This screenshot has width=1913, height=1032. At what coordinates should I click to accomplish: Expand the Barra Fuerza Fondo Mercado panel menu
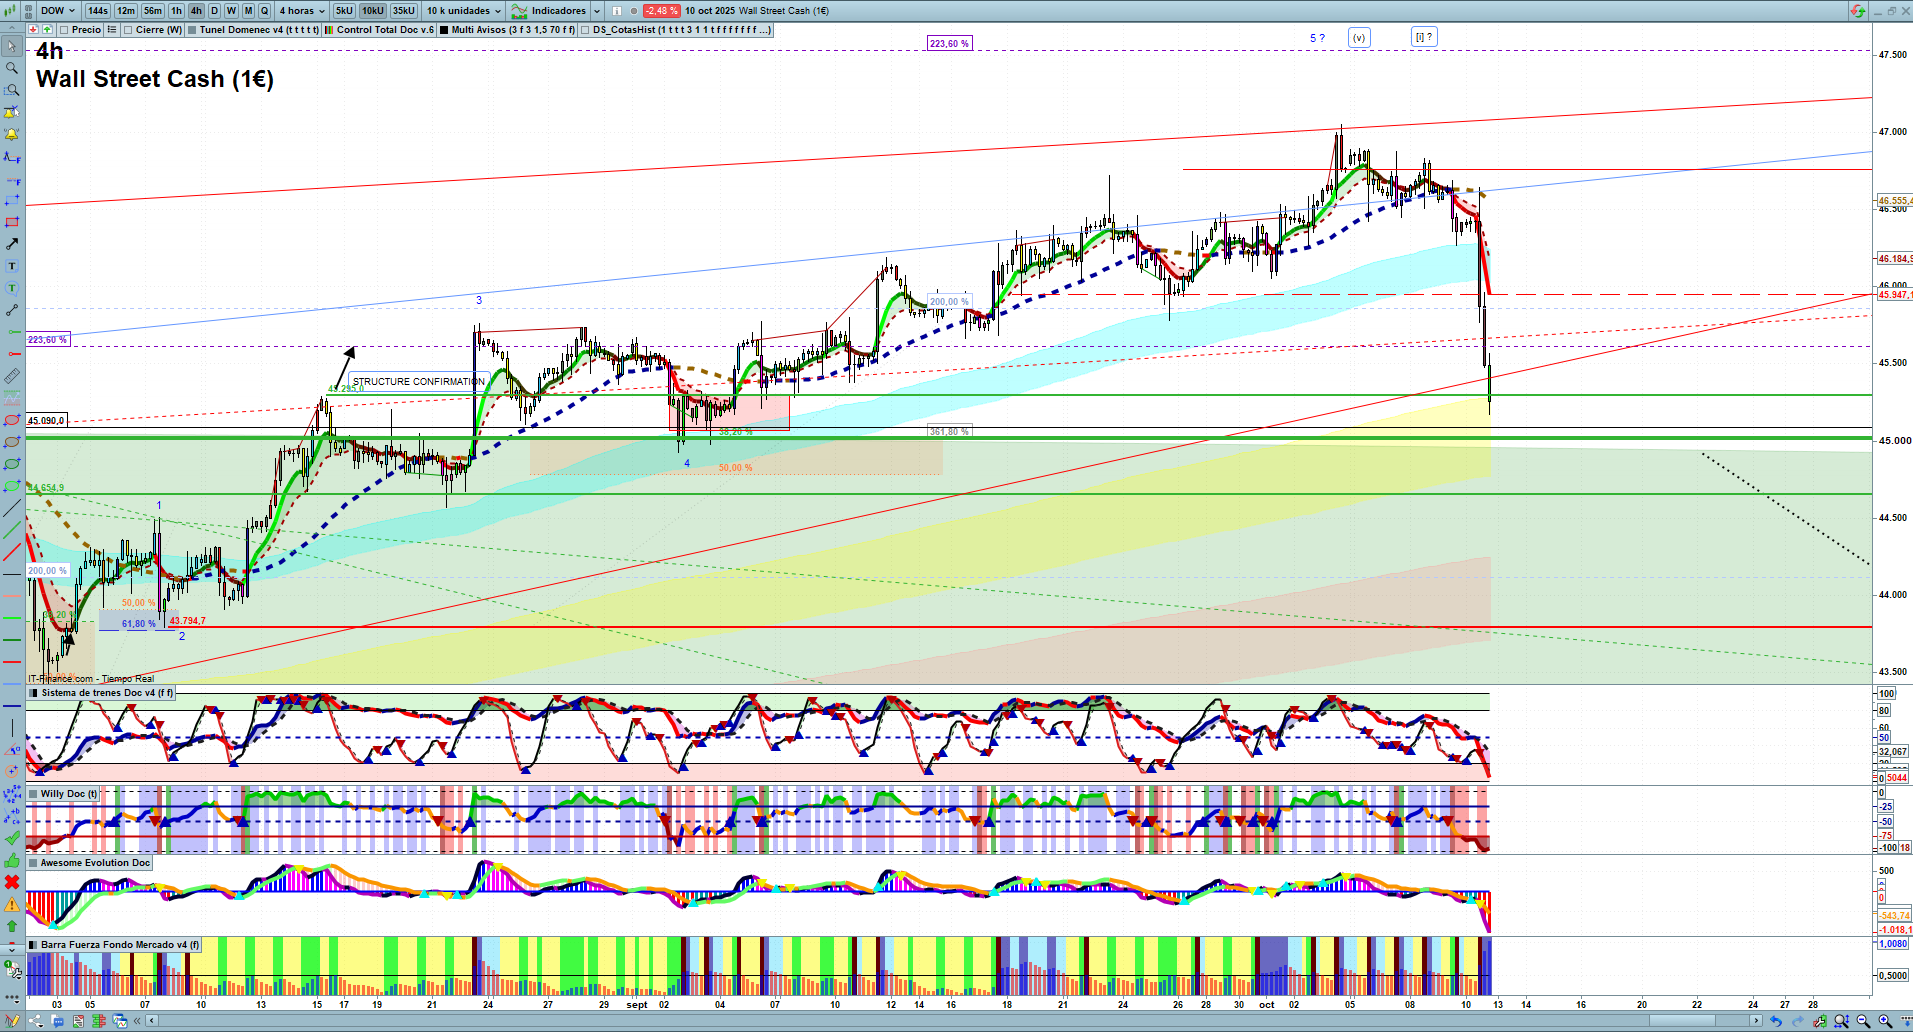(x=33, y=945)
